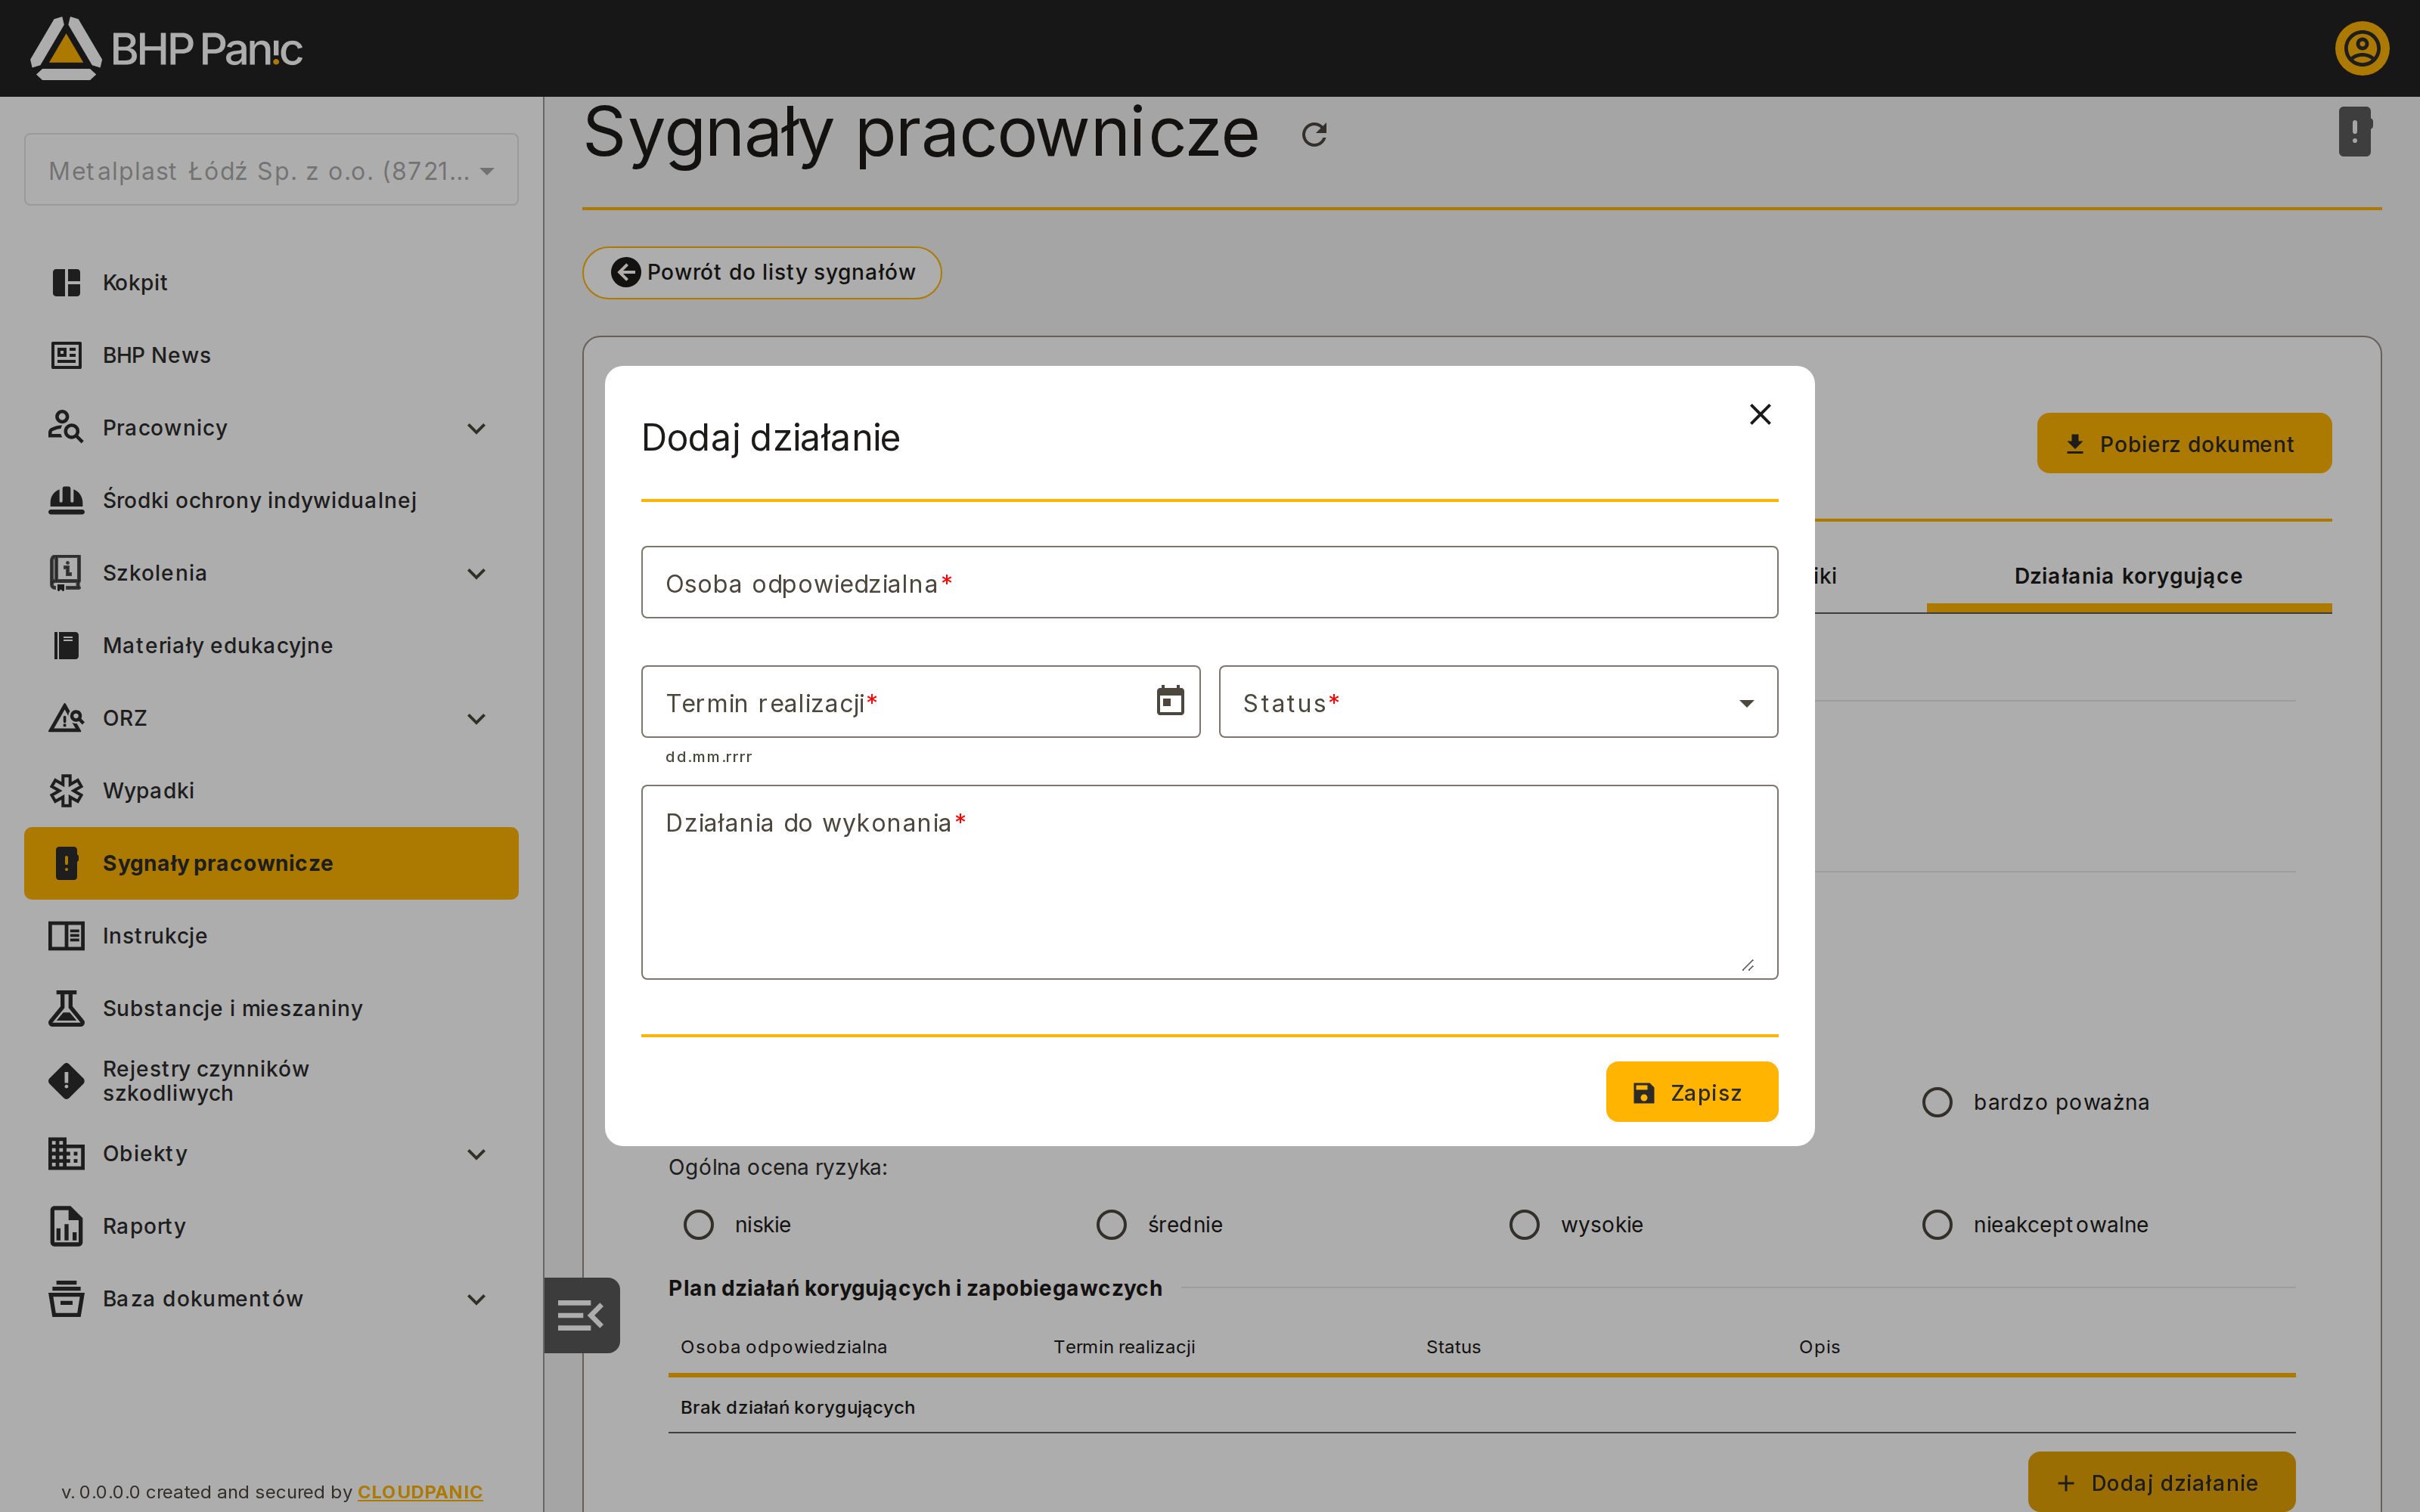Click the Osoba odpowiedzialna input field
This screenshot has height=1512, width=2420.
point(1209,582)
